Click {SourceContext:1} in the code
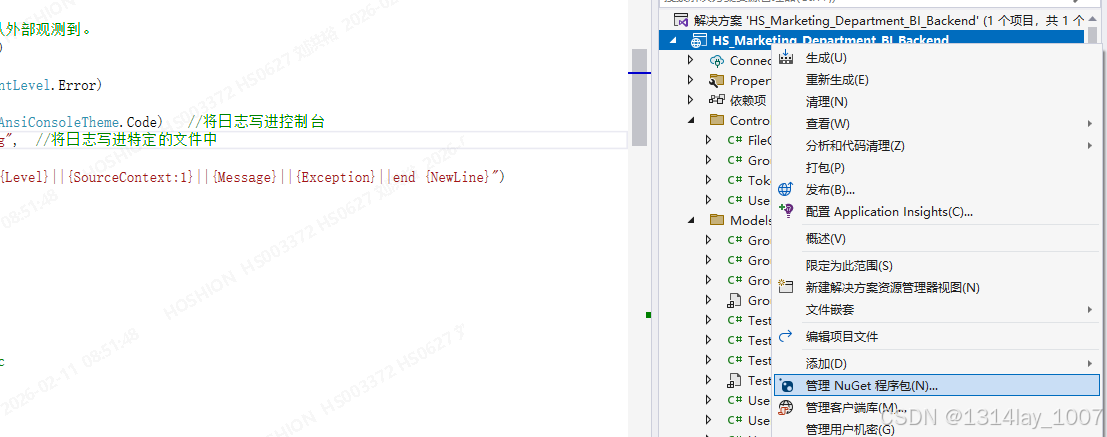Screen dimensions: 1107x437 point(131,177)
